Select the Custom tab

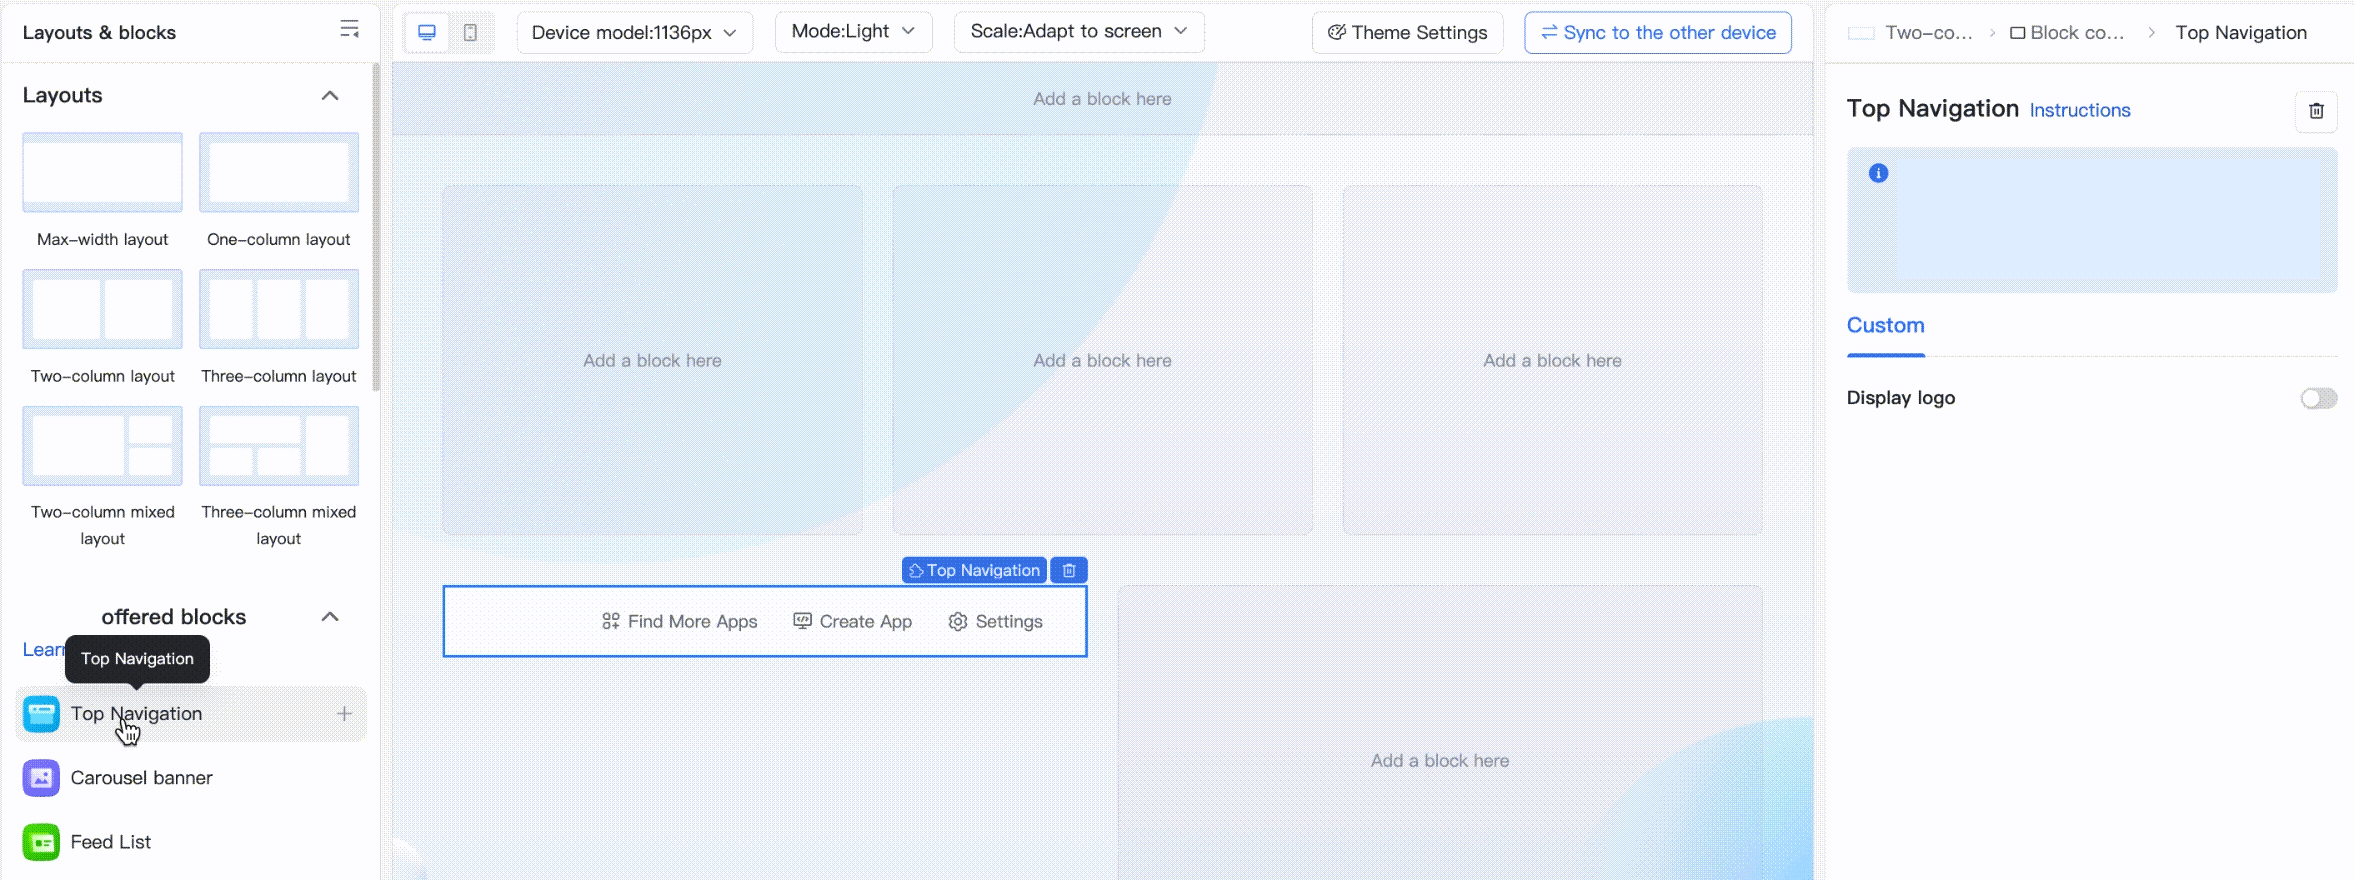1885,326
